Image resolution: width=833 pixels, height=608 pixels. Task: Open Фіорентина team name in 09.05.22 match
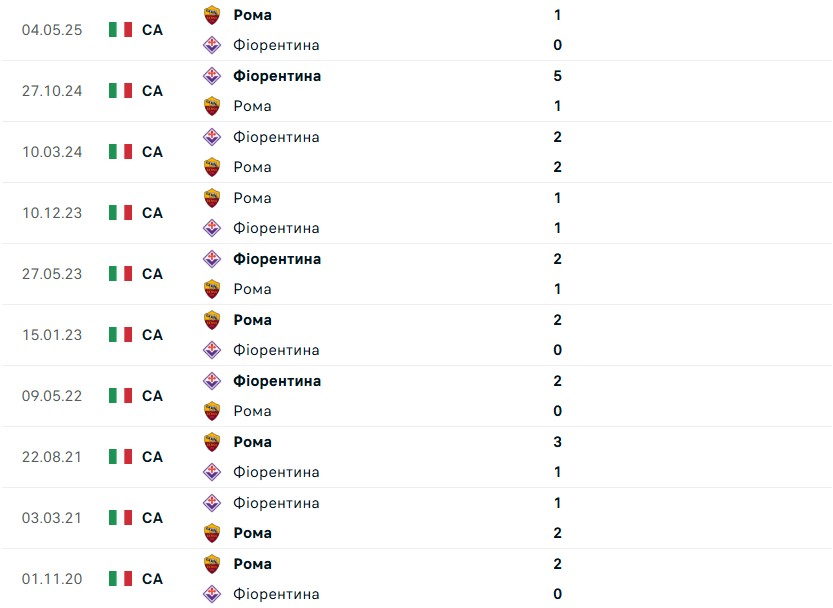[277, 381]
